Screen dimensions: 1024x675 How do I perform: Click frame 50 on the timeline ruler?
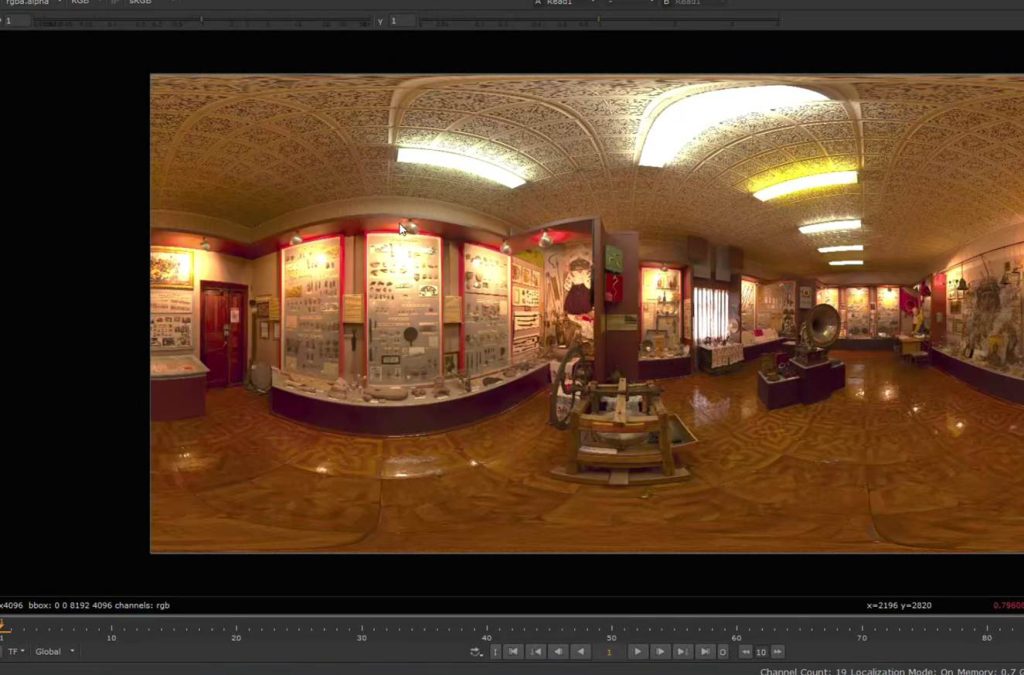point(611,632)
